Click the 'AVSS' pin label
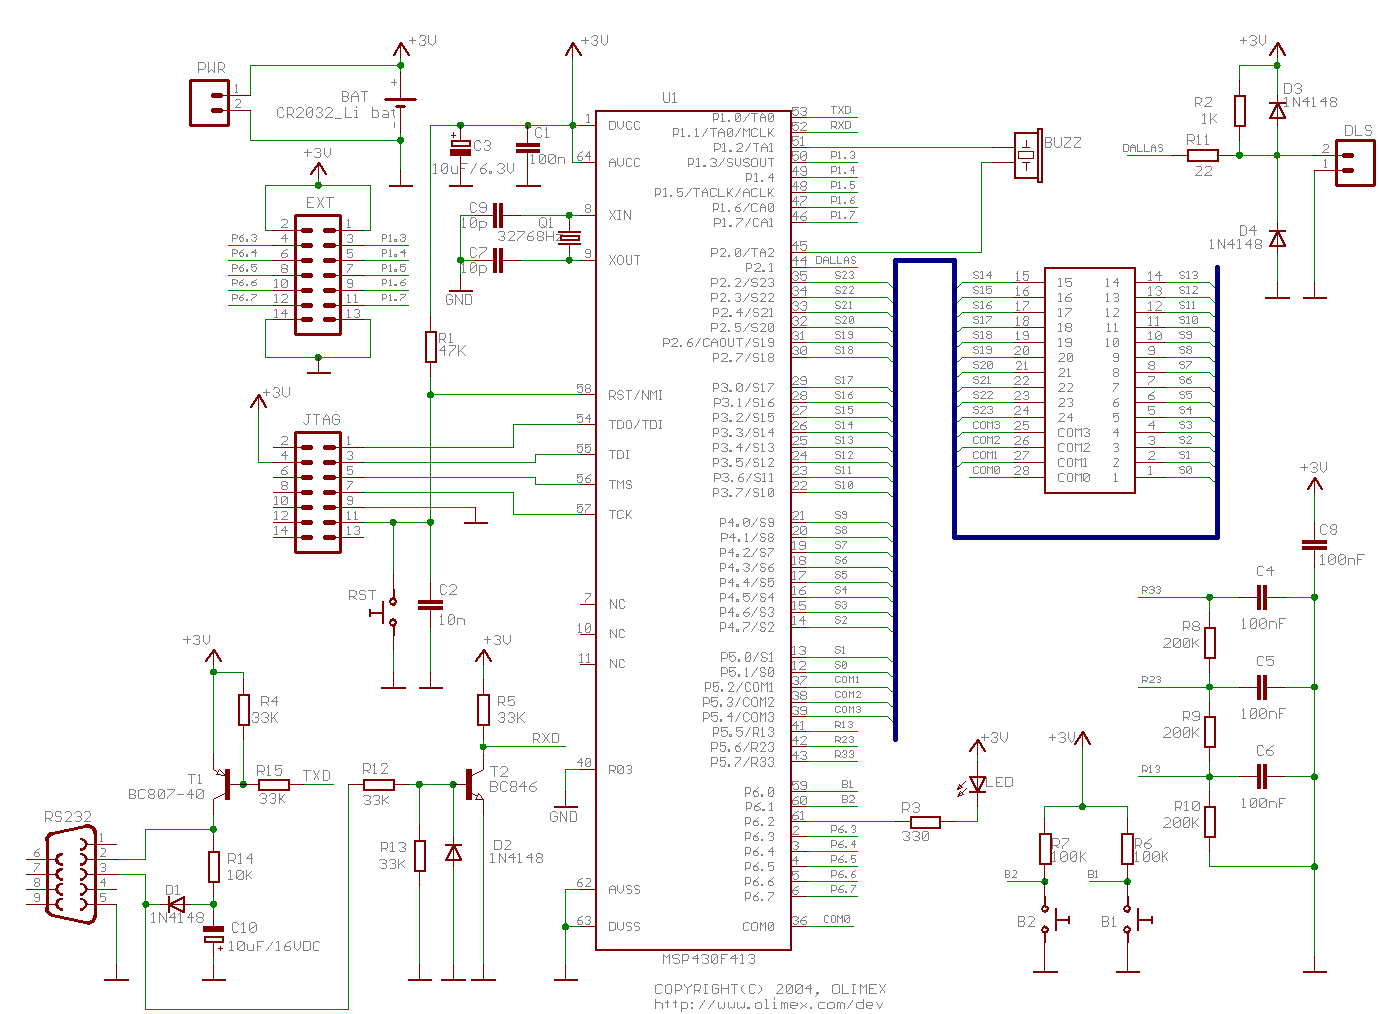Screen dimensions: 1379x1014 624,890
